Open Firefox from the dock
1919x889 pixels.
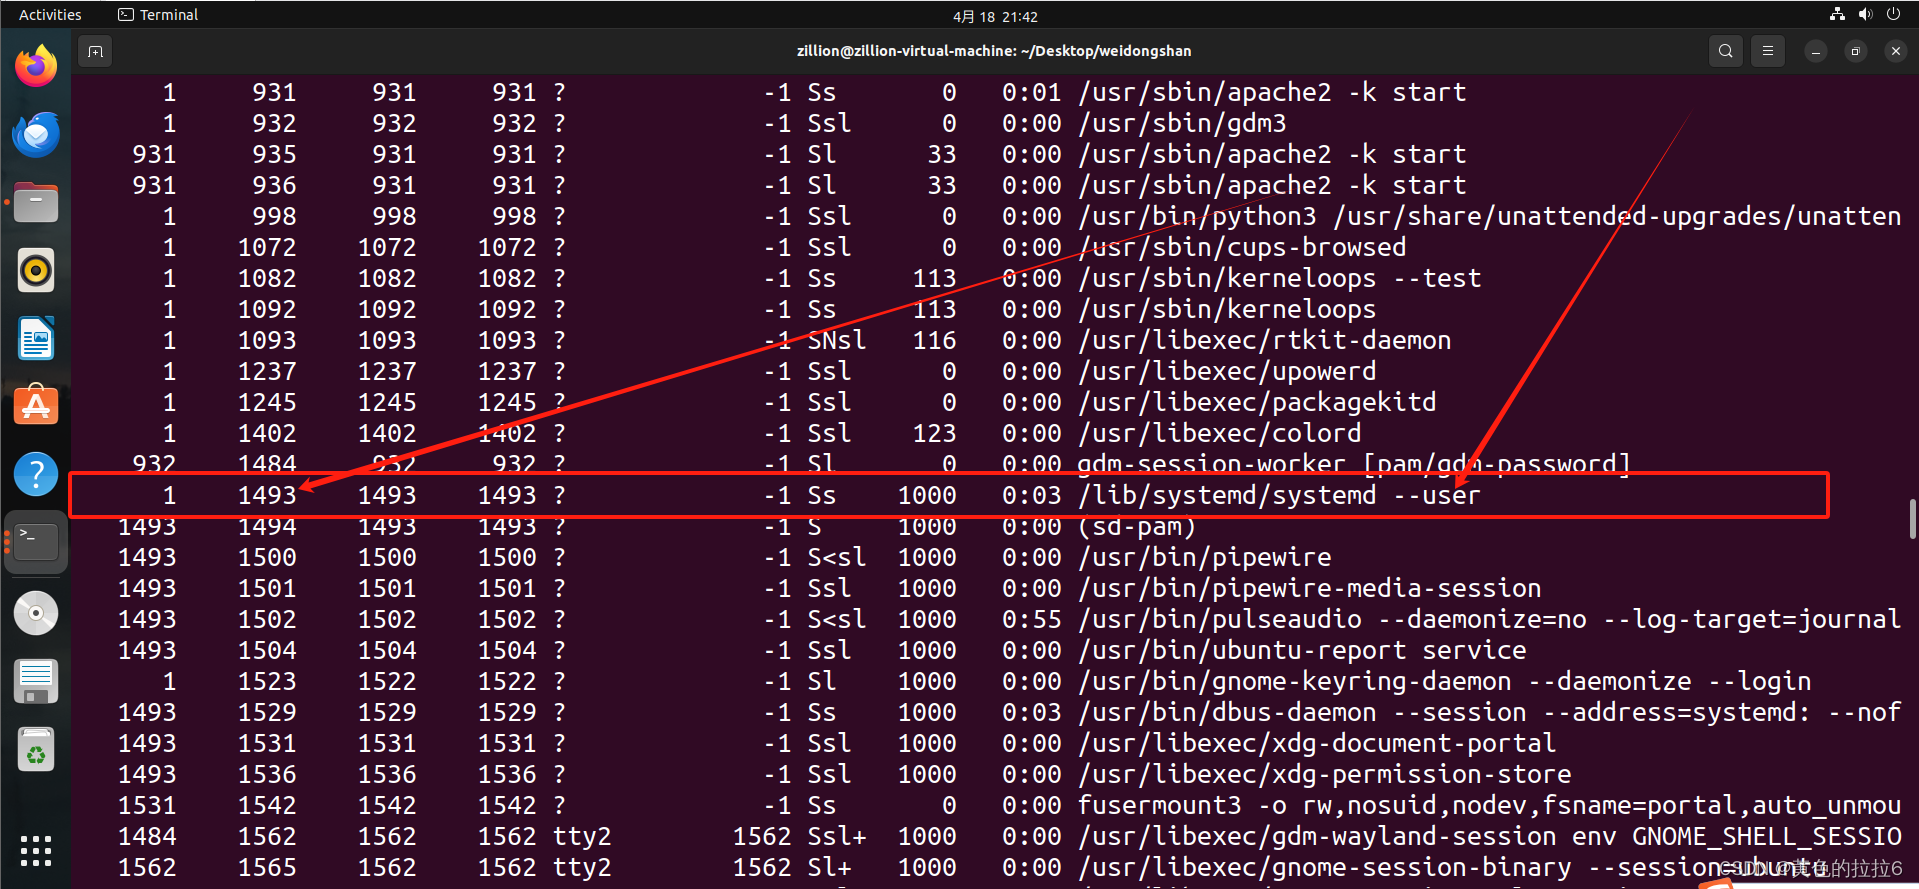pos(36,66)
